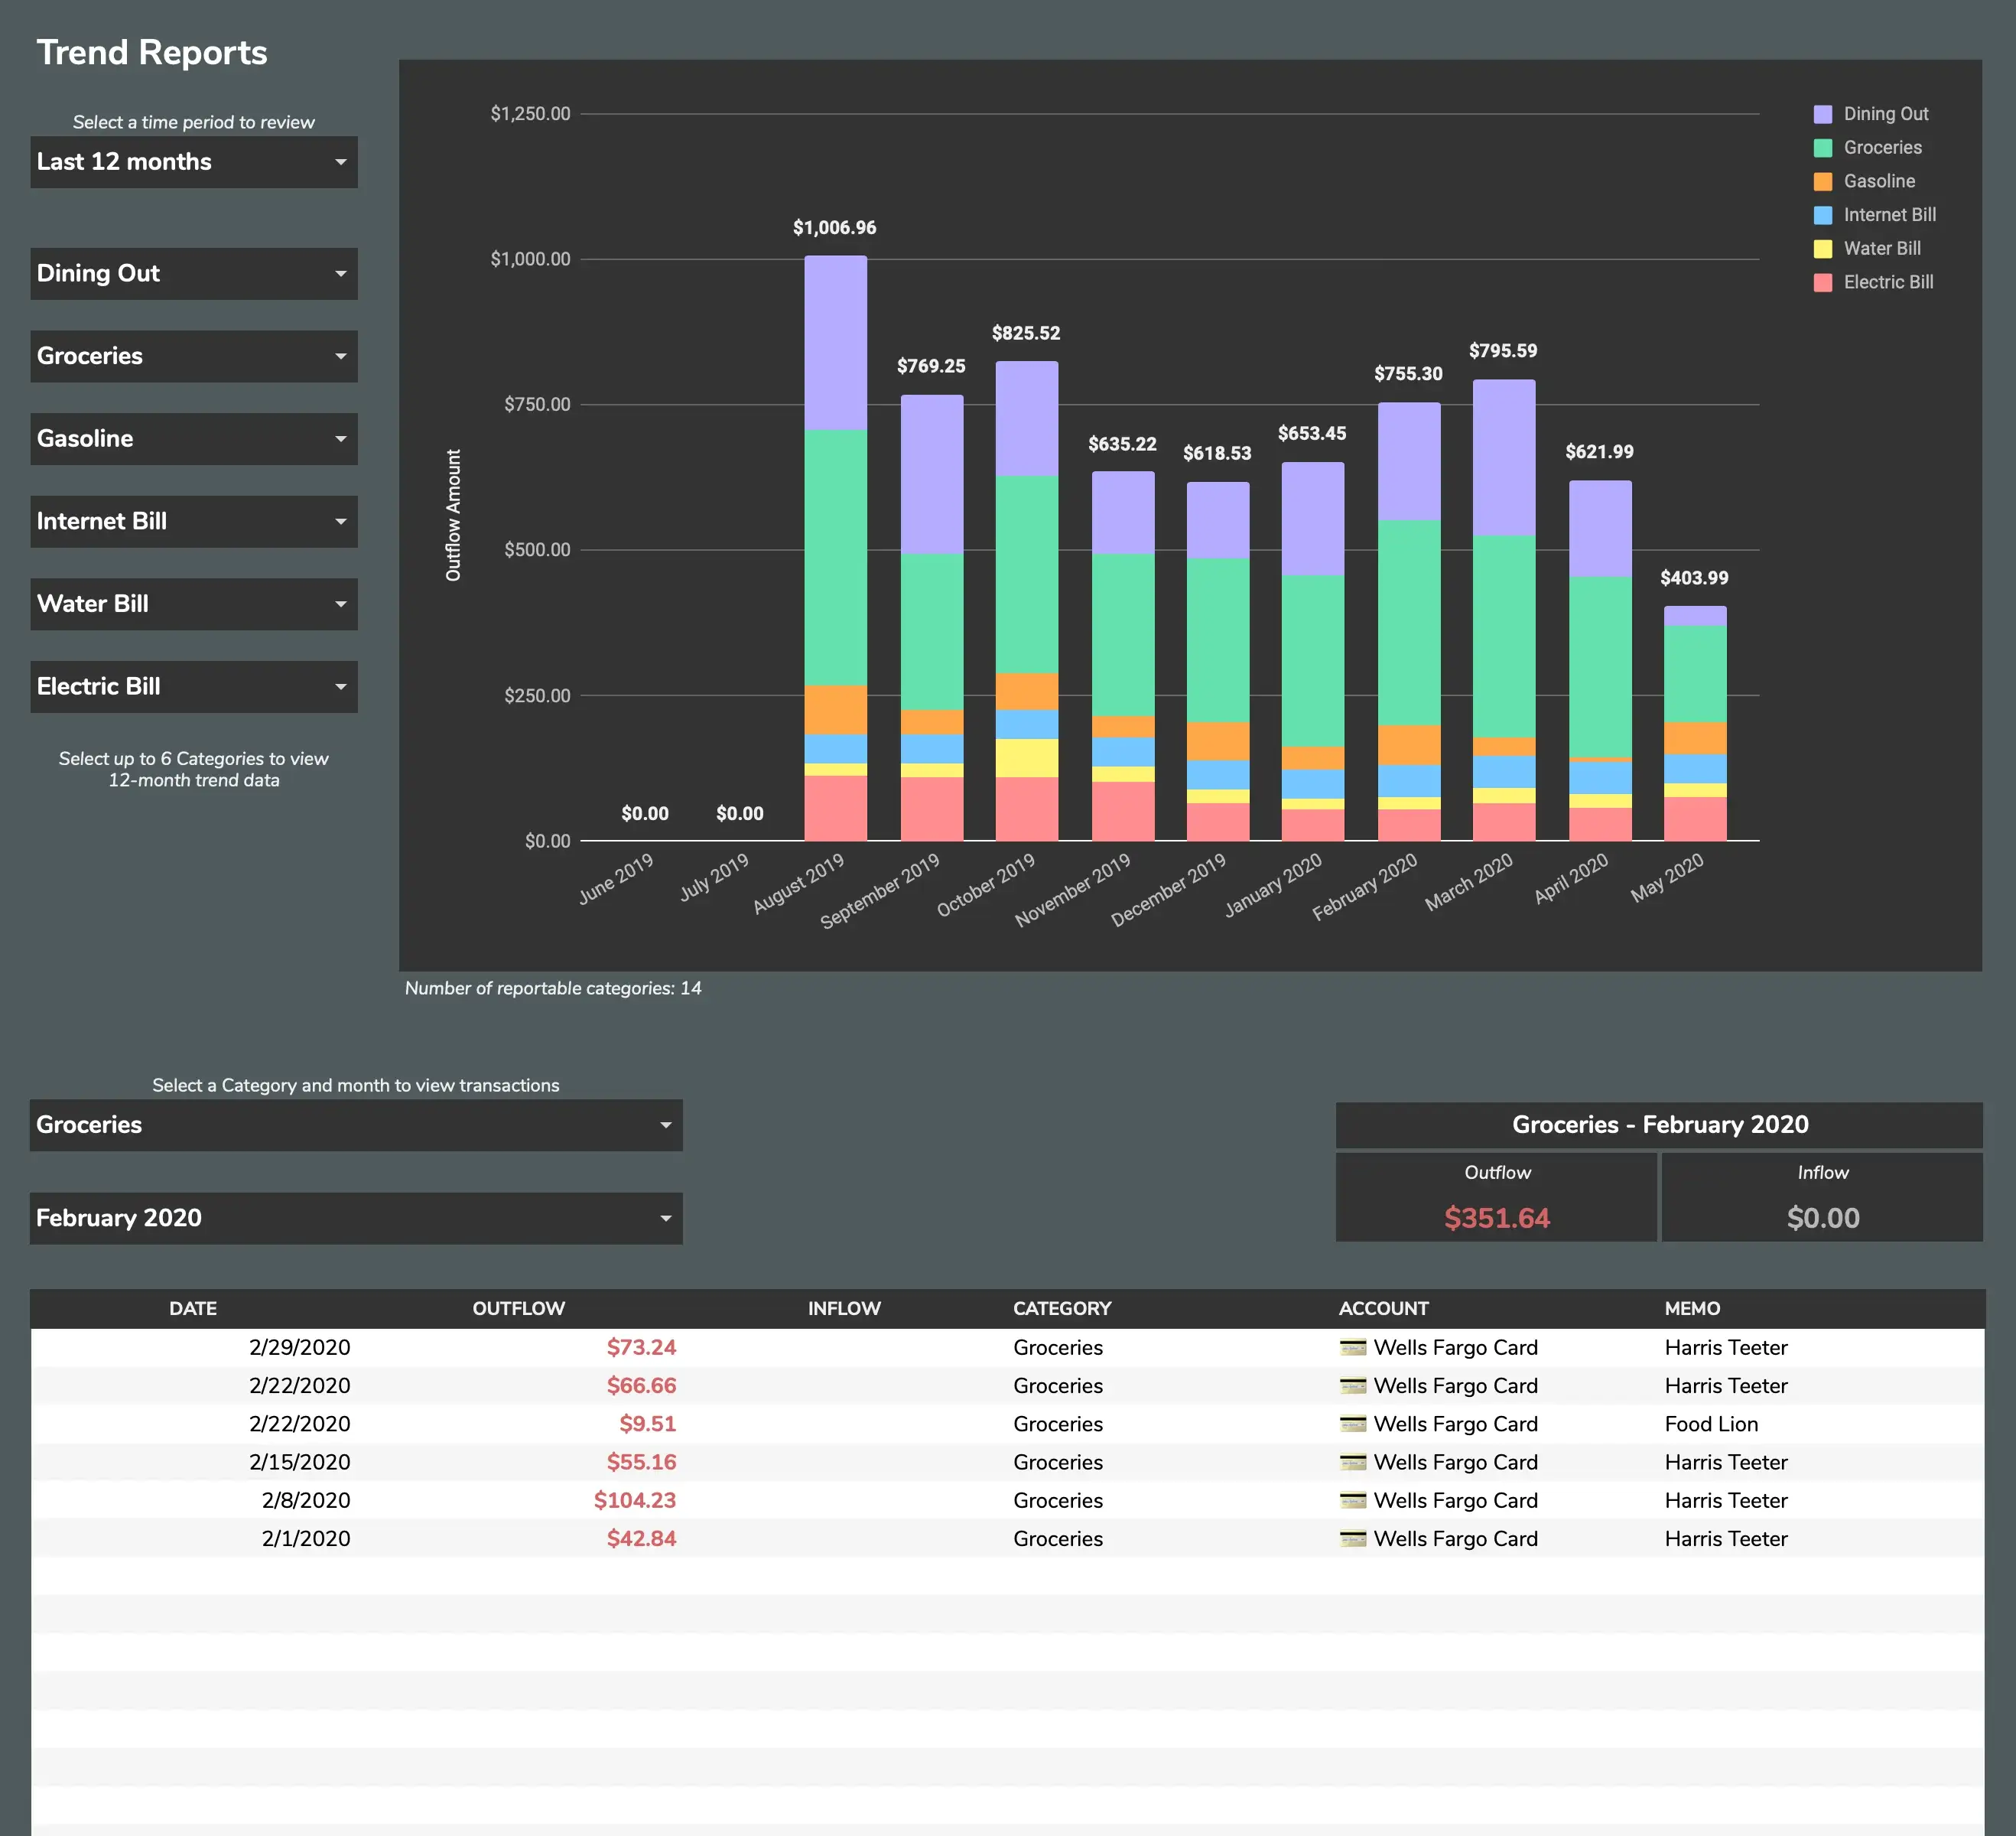The image size is (2016, 1836).
Task: Click the $0.00 inflow total
Action: click(x=1823, y=1218)
